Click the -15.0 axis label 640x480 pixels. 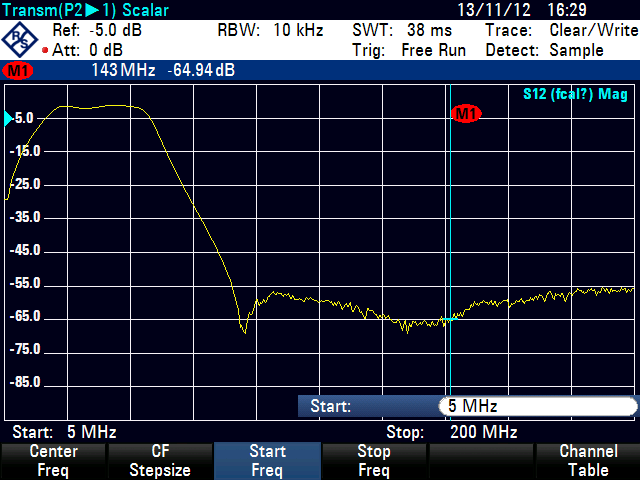(x=25, y=151)
